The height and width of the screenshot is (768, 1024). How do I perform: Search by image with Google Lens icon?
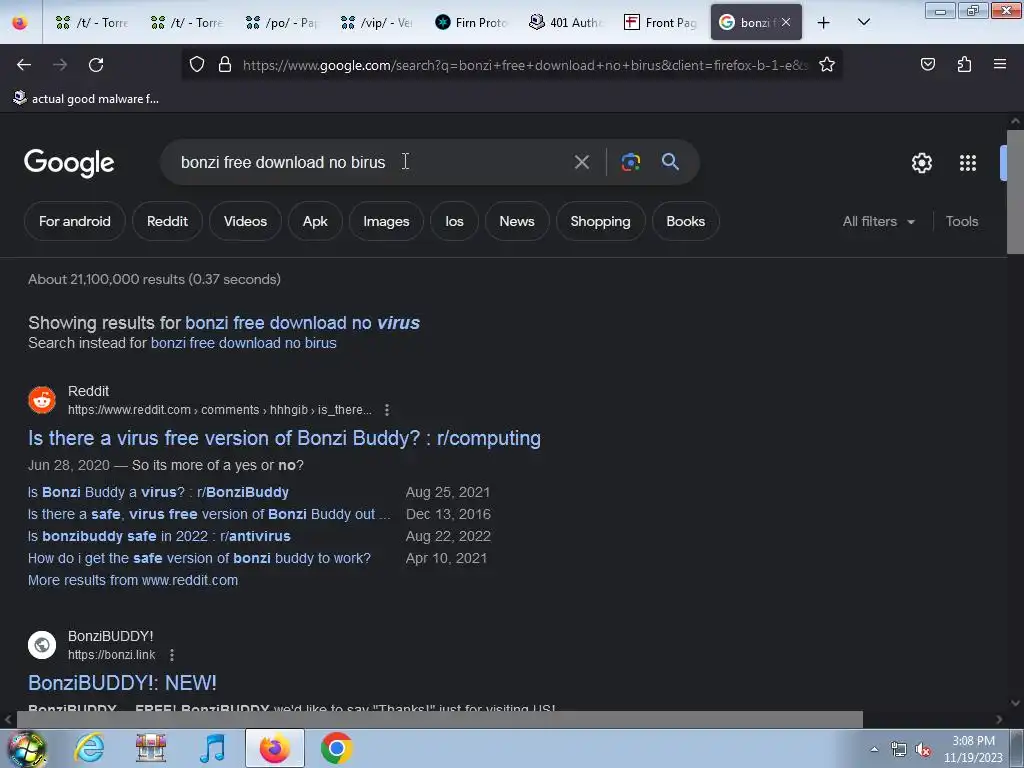click(x=630, y=162)
